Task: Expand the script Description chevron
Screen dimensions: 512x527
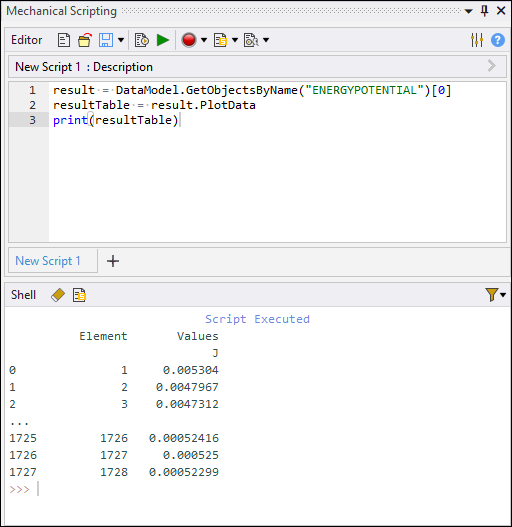Action: 491,66
